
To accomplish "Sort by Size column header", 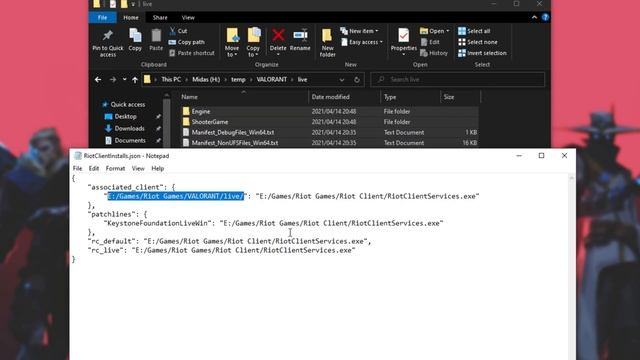I will tap(449, 97).
